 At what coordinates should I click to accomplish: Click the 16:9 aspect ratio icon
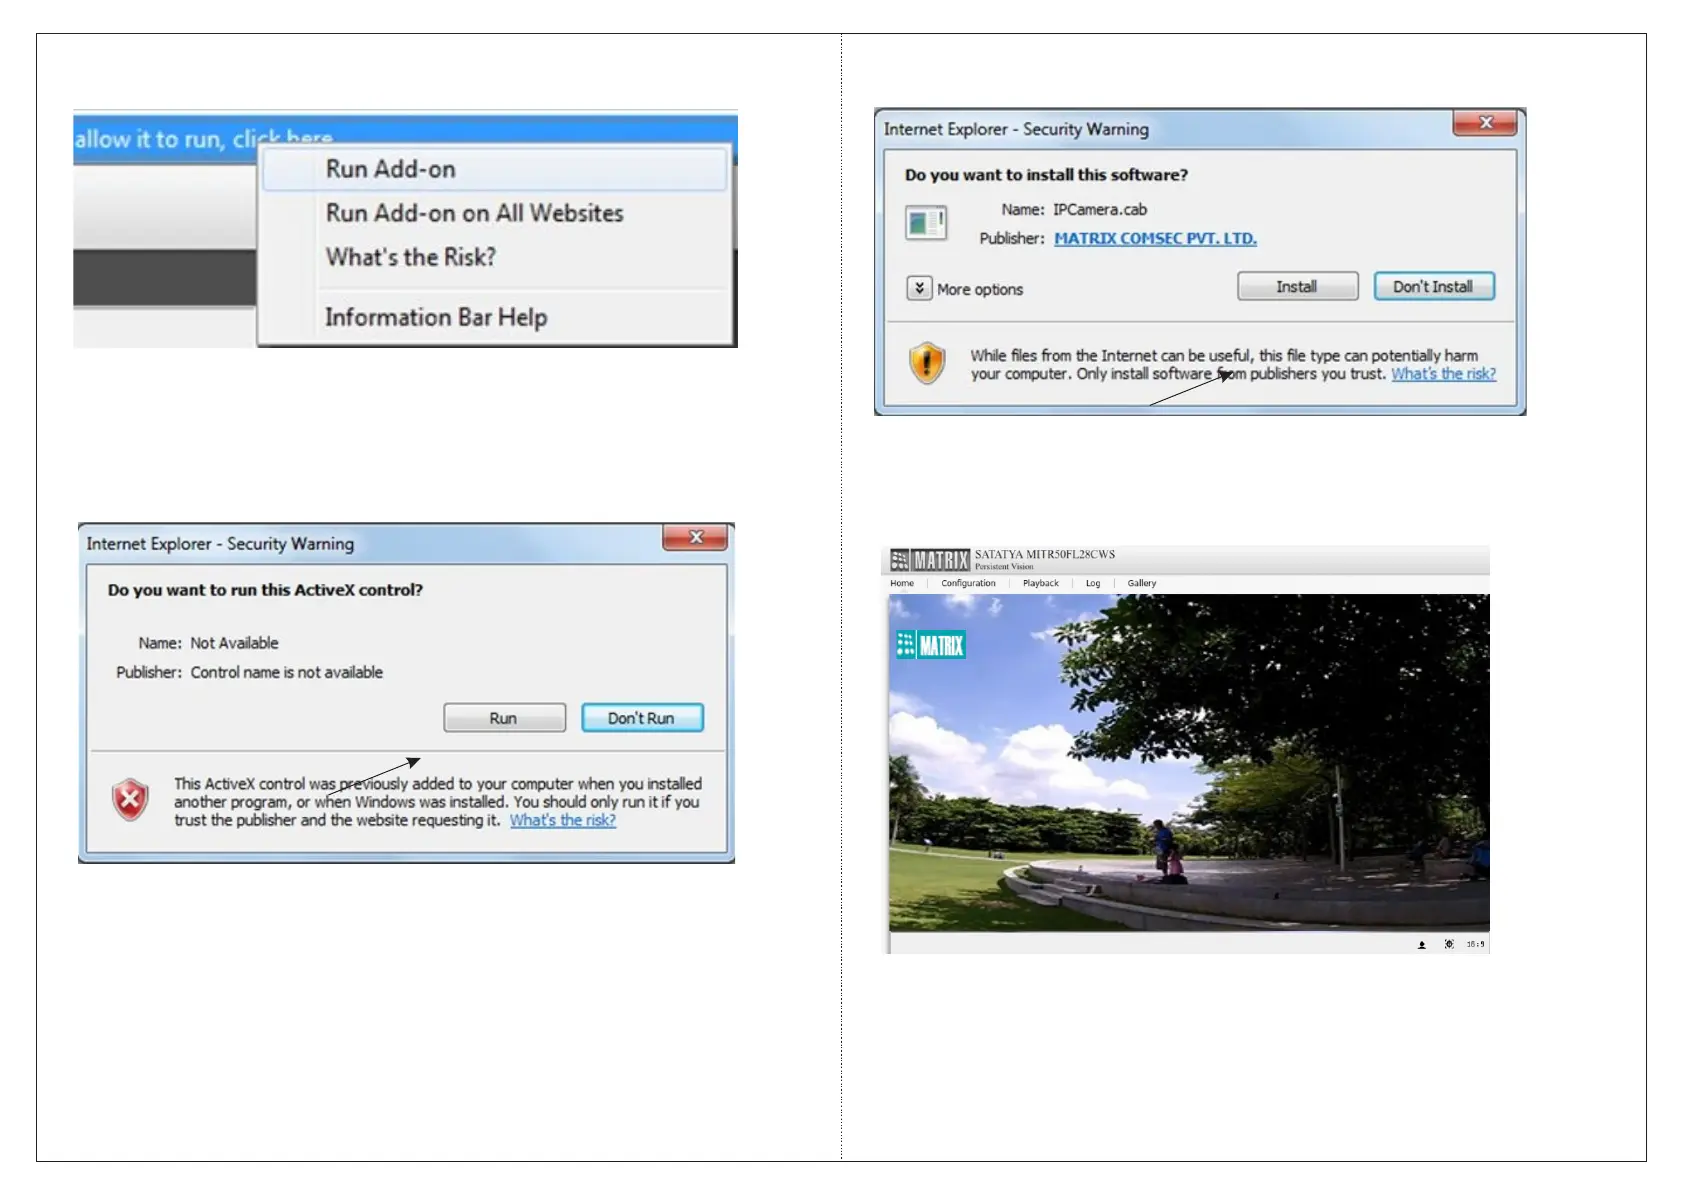[x=1475, y=944]
